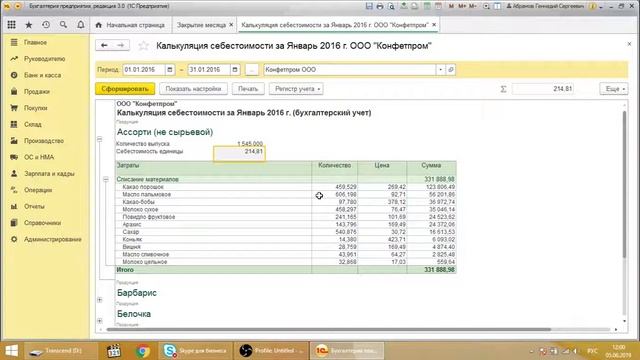Viewport: 640px width, 360px height.
Task: Open Favorites star in top panel
Action: tap(29, 25)
